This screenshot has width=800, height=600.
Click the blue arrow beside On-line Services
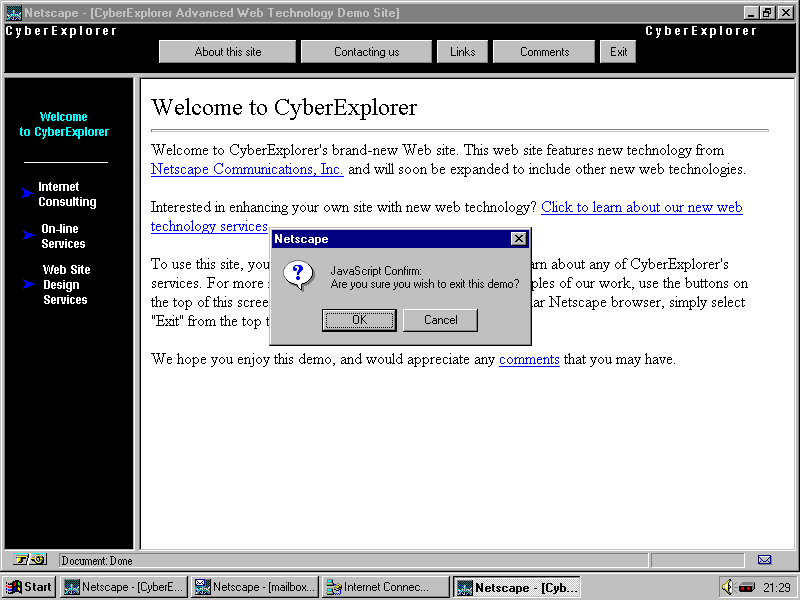(29, 235)
